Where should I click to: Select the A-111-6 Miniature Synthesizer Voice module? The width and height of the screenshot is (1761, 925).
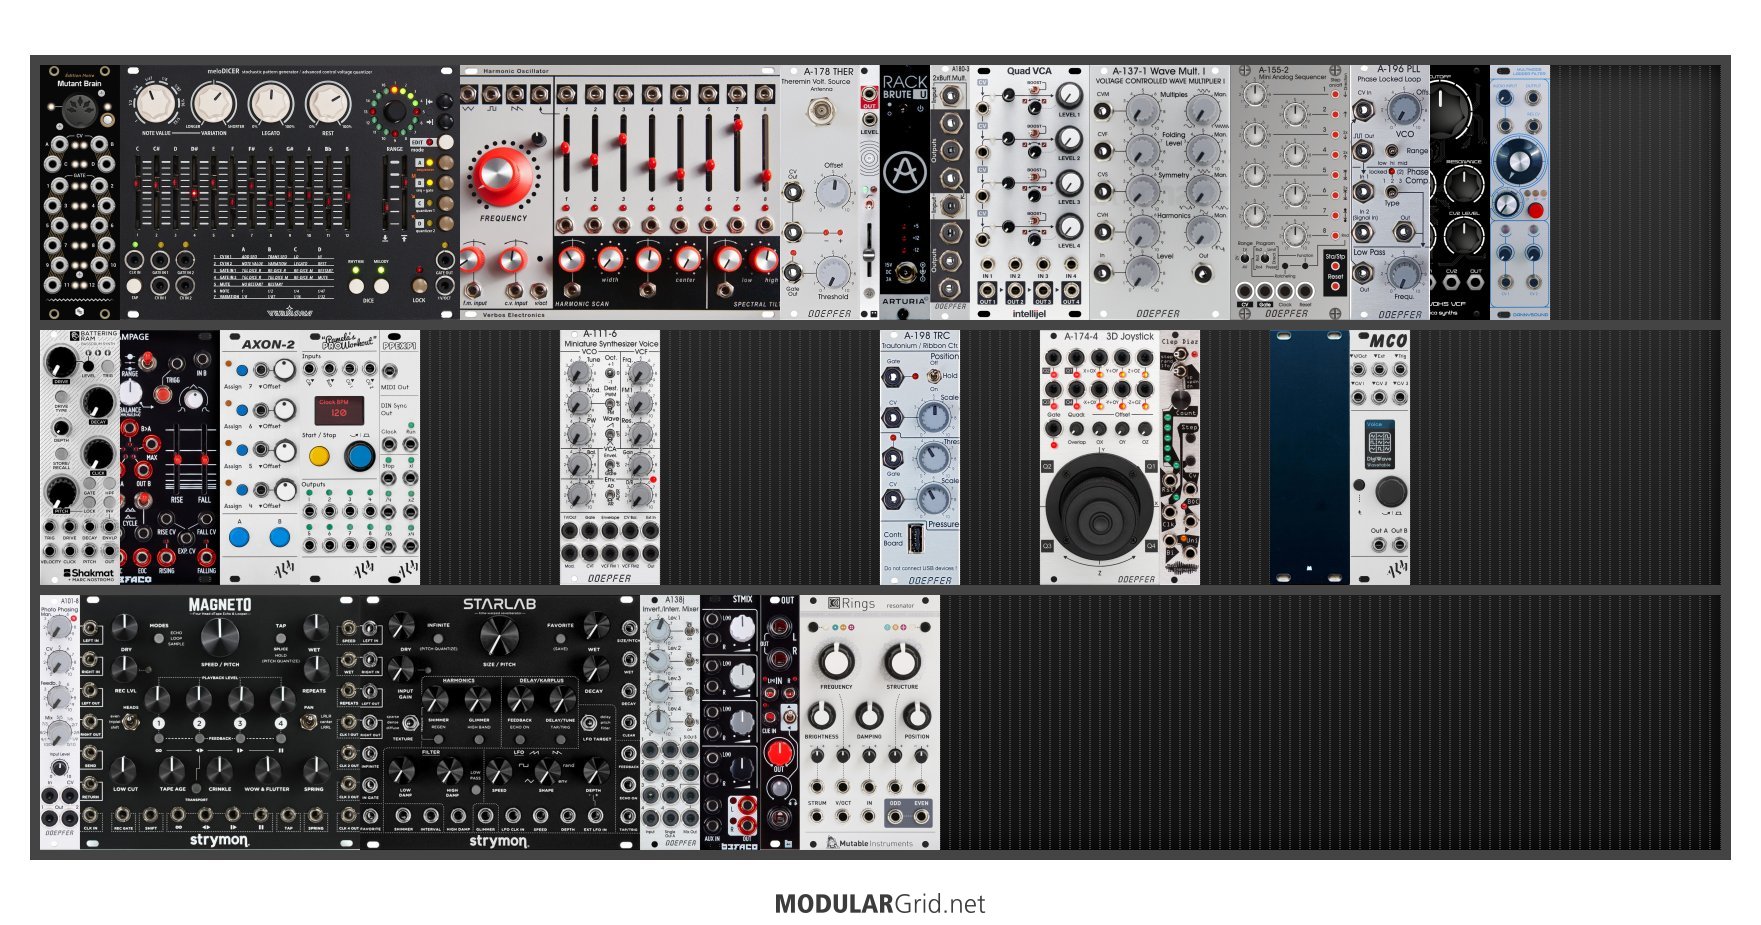610,457
